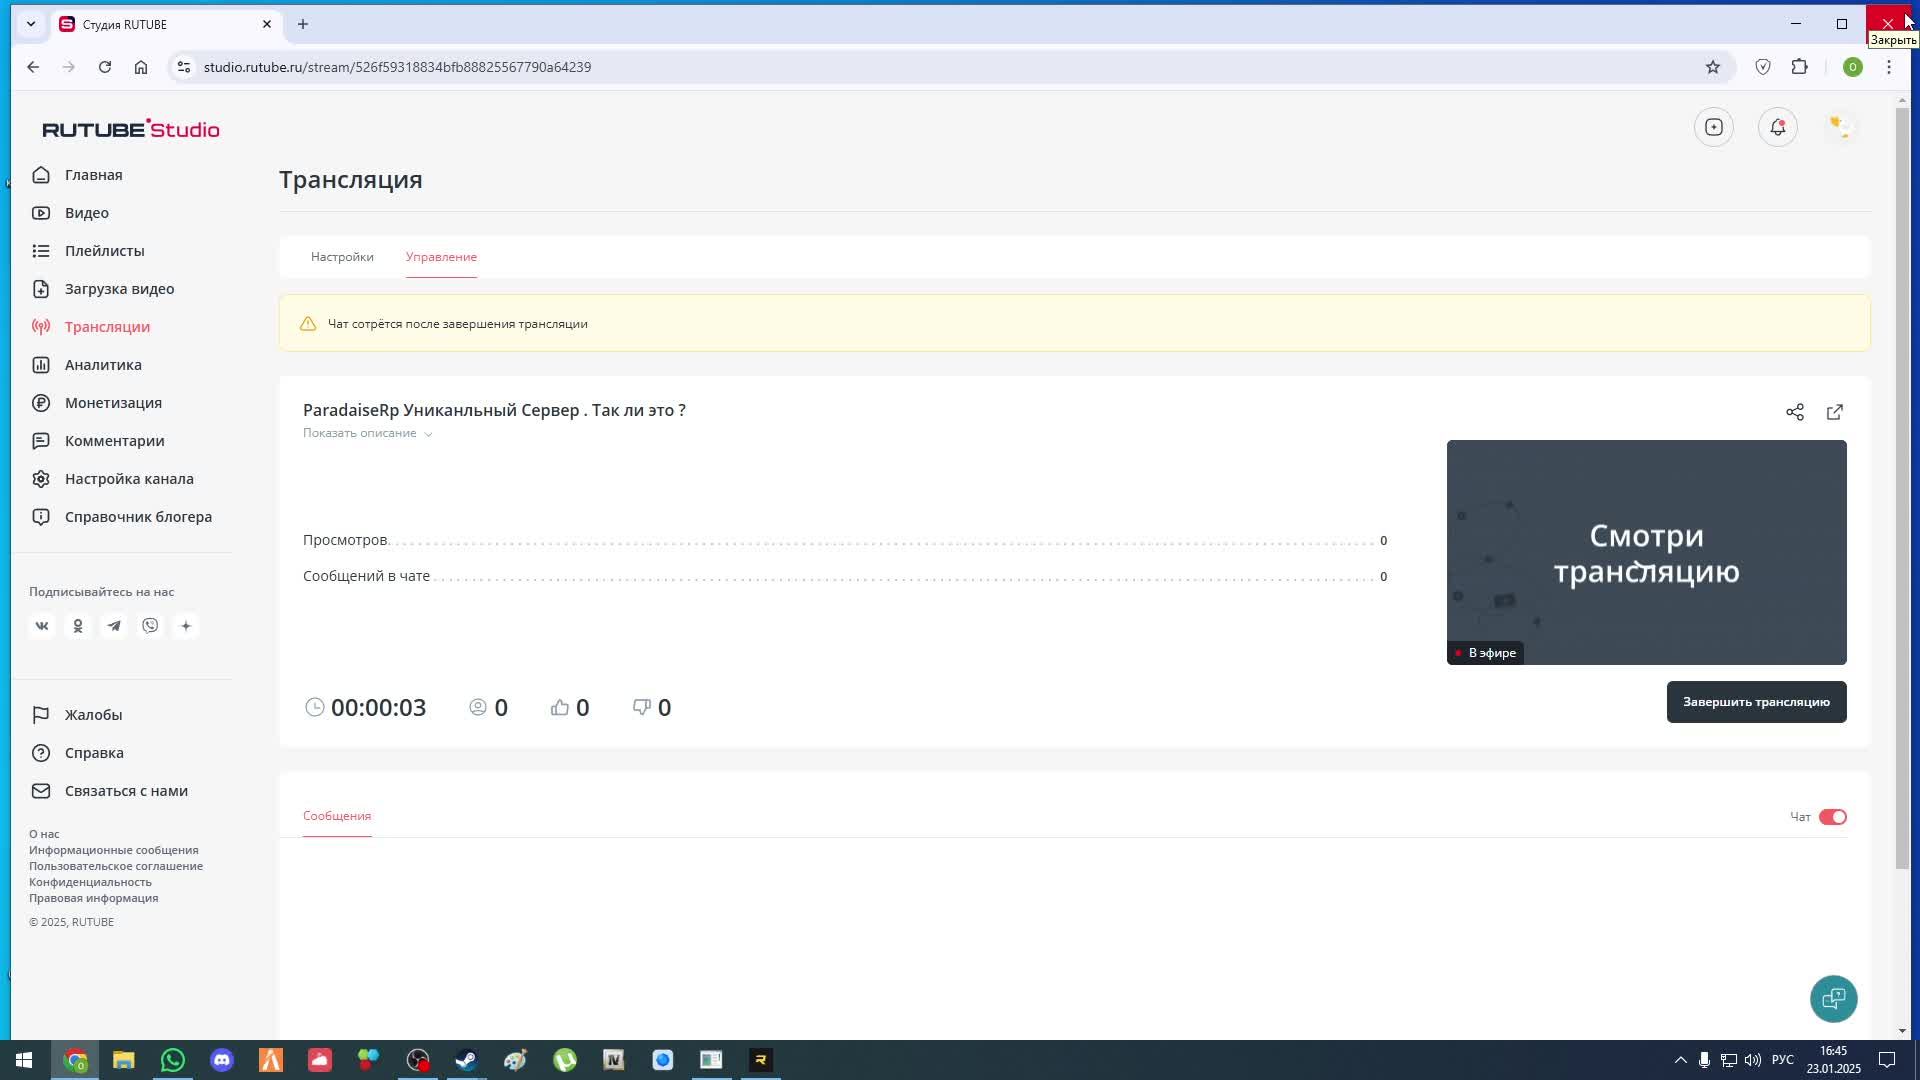Viewport: 1920px width, 1080px height.
Task: Select the Управление tab
Action: click(x=441, y=257)
